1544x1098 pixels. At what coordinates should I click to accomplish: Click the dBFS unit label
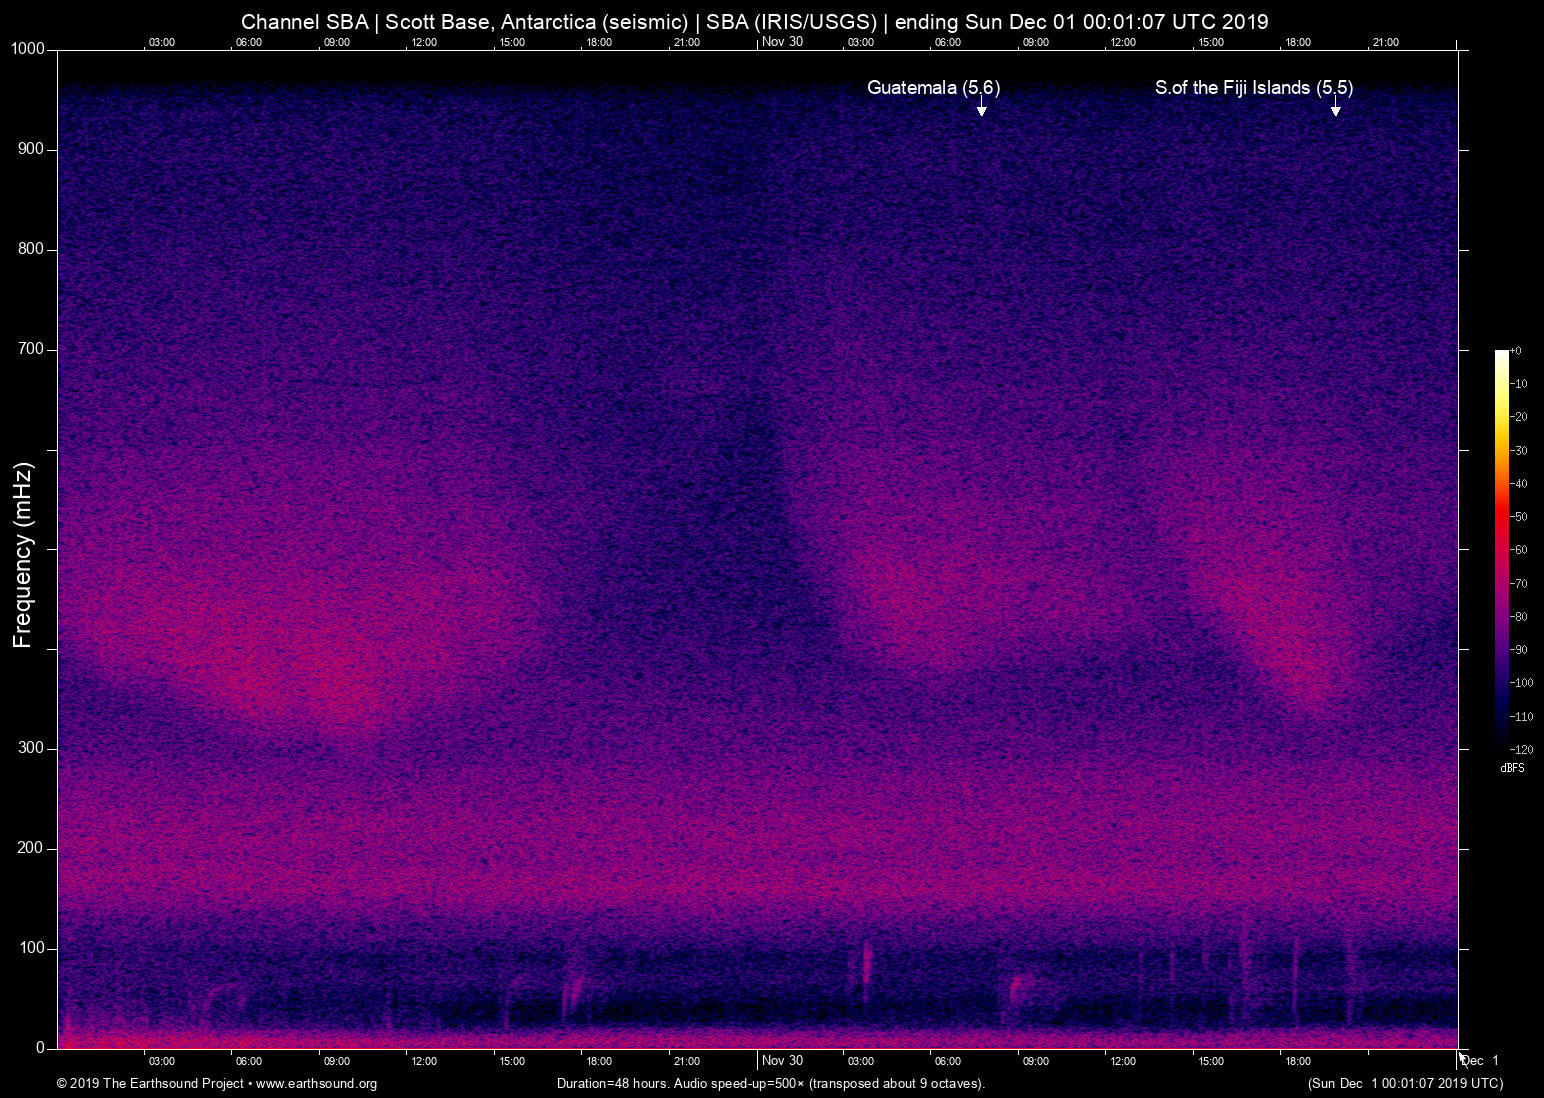1512,768
